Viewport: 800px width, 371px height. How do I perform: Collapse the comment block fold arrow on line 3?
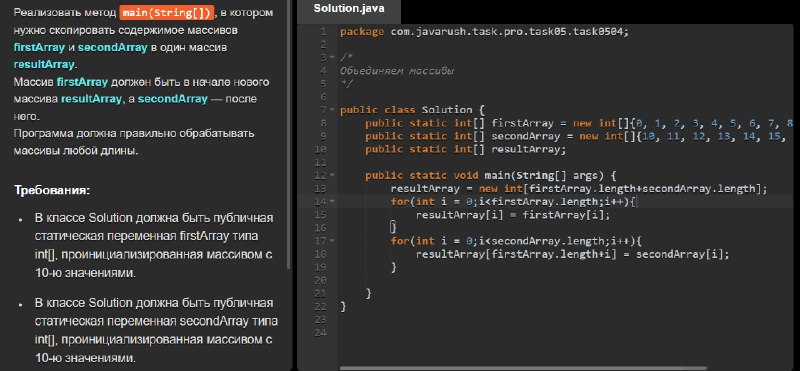pyautogui.click(x=332, y=58)
